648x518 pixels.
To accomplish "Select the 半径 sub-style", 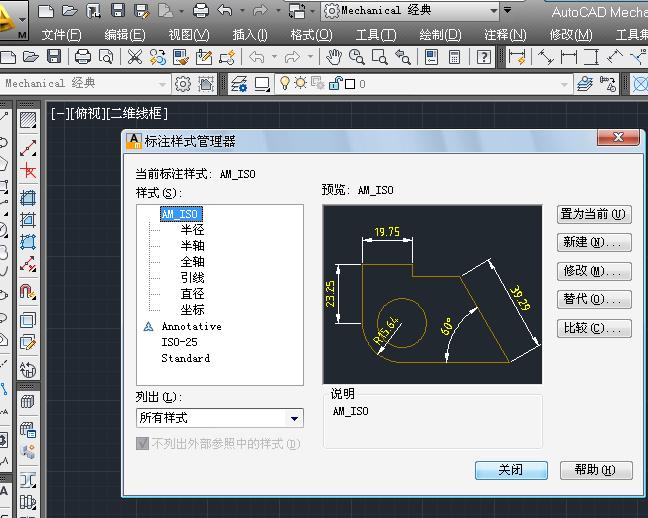I will click(192, 229).
